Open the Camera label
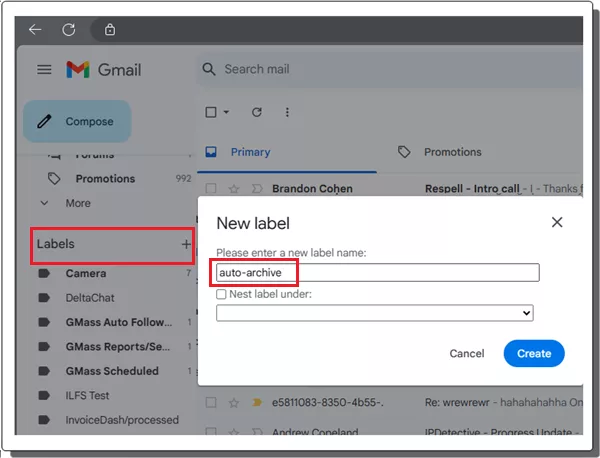Screen dimensions: 600x458 pyautogui.click(x=86, y=273)
